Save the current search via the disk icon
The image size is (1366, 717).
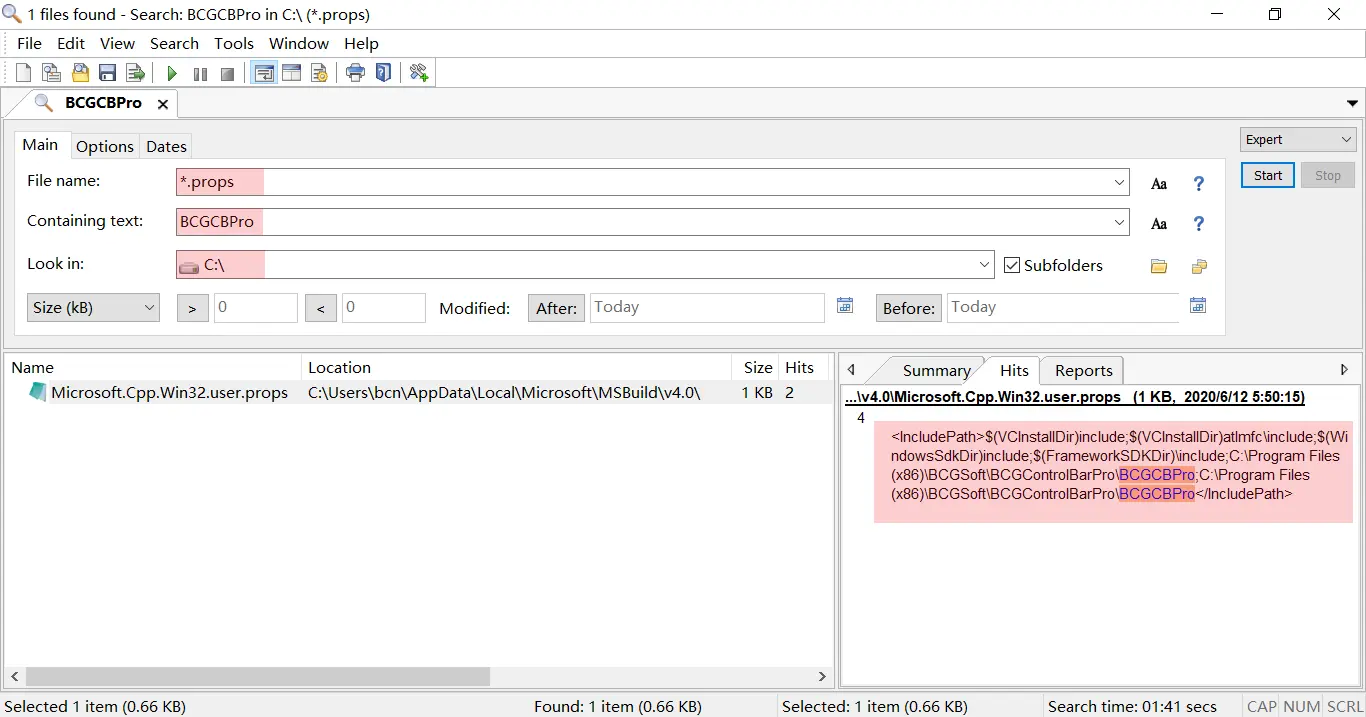pyautogui.click(x=107, y=71)
